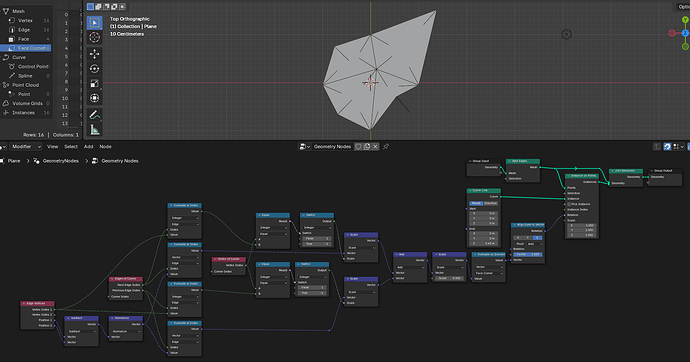Select the Edge domain in spreadsheet
Image resolution: width=690 pixels, height=362 pixels.
pyautogui.click(x=24, y=29)
